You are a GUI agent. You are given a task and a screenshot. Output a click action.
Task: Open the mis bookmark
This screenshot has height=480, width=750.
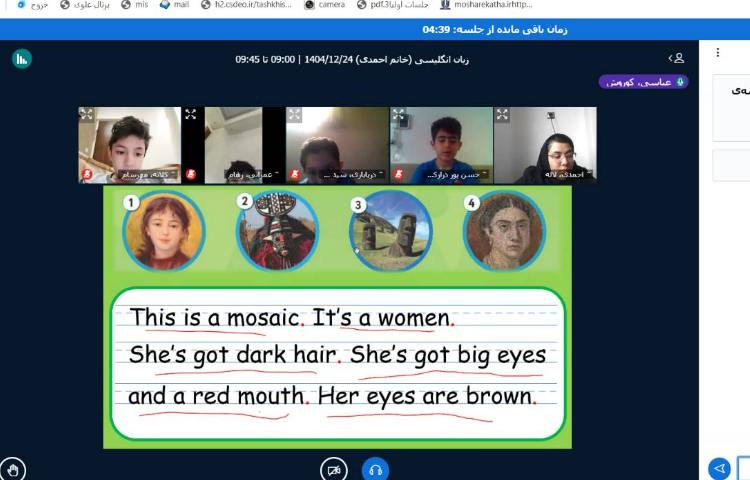134,5
